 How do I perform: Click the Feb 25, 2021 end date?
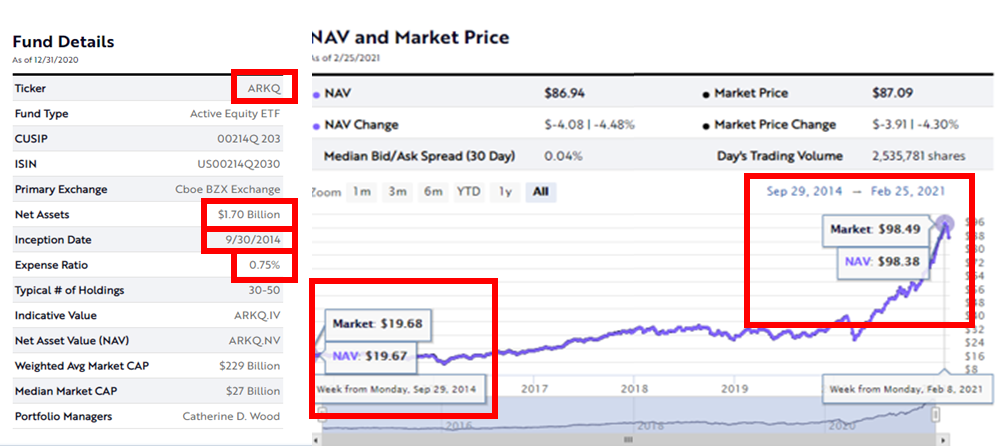(x=908, y=191)
